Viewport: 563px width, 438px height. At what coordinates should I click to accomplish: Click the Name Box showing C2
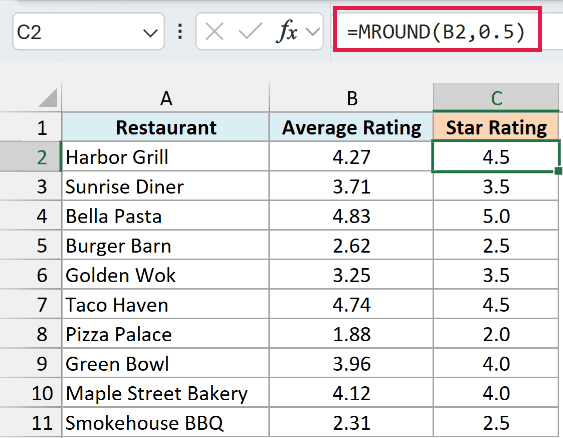coord(88,32)
